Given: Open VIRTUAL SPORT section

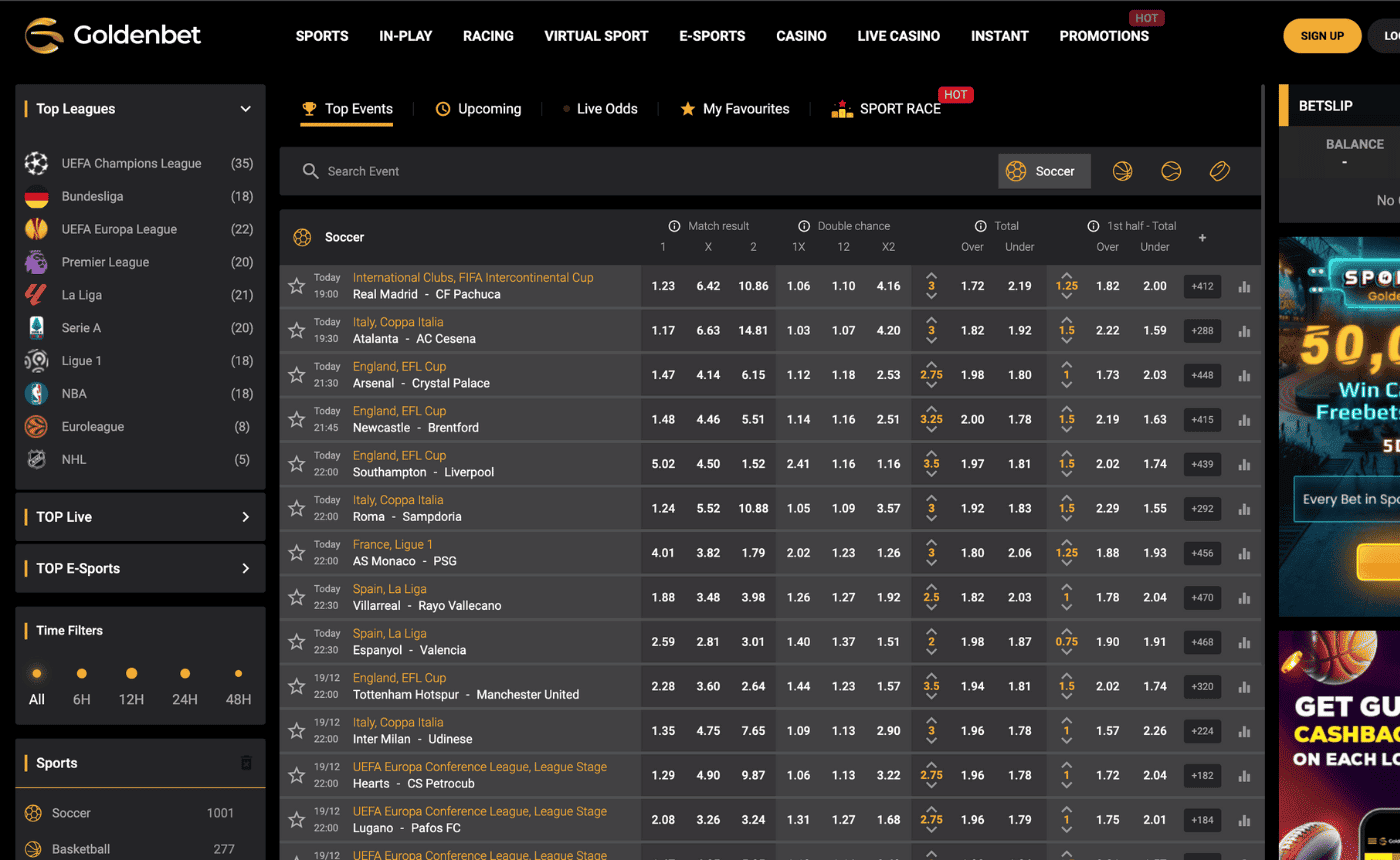Looking at the screenshot, I should point(596,36).
